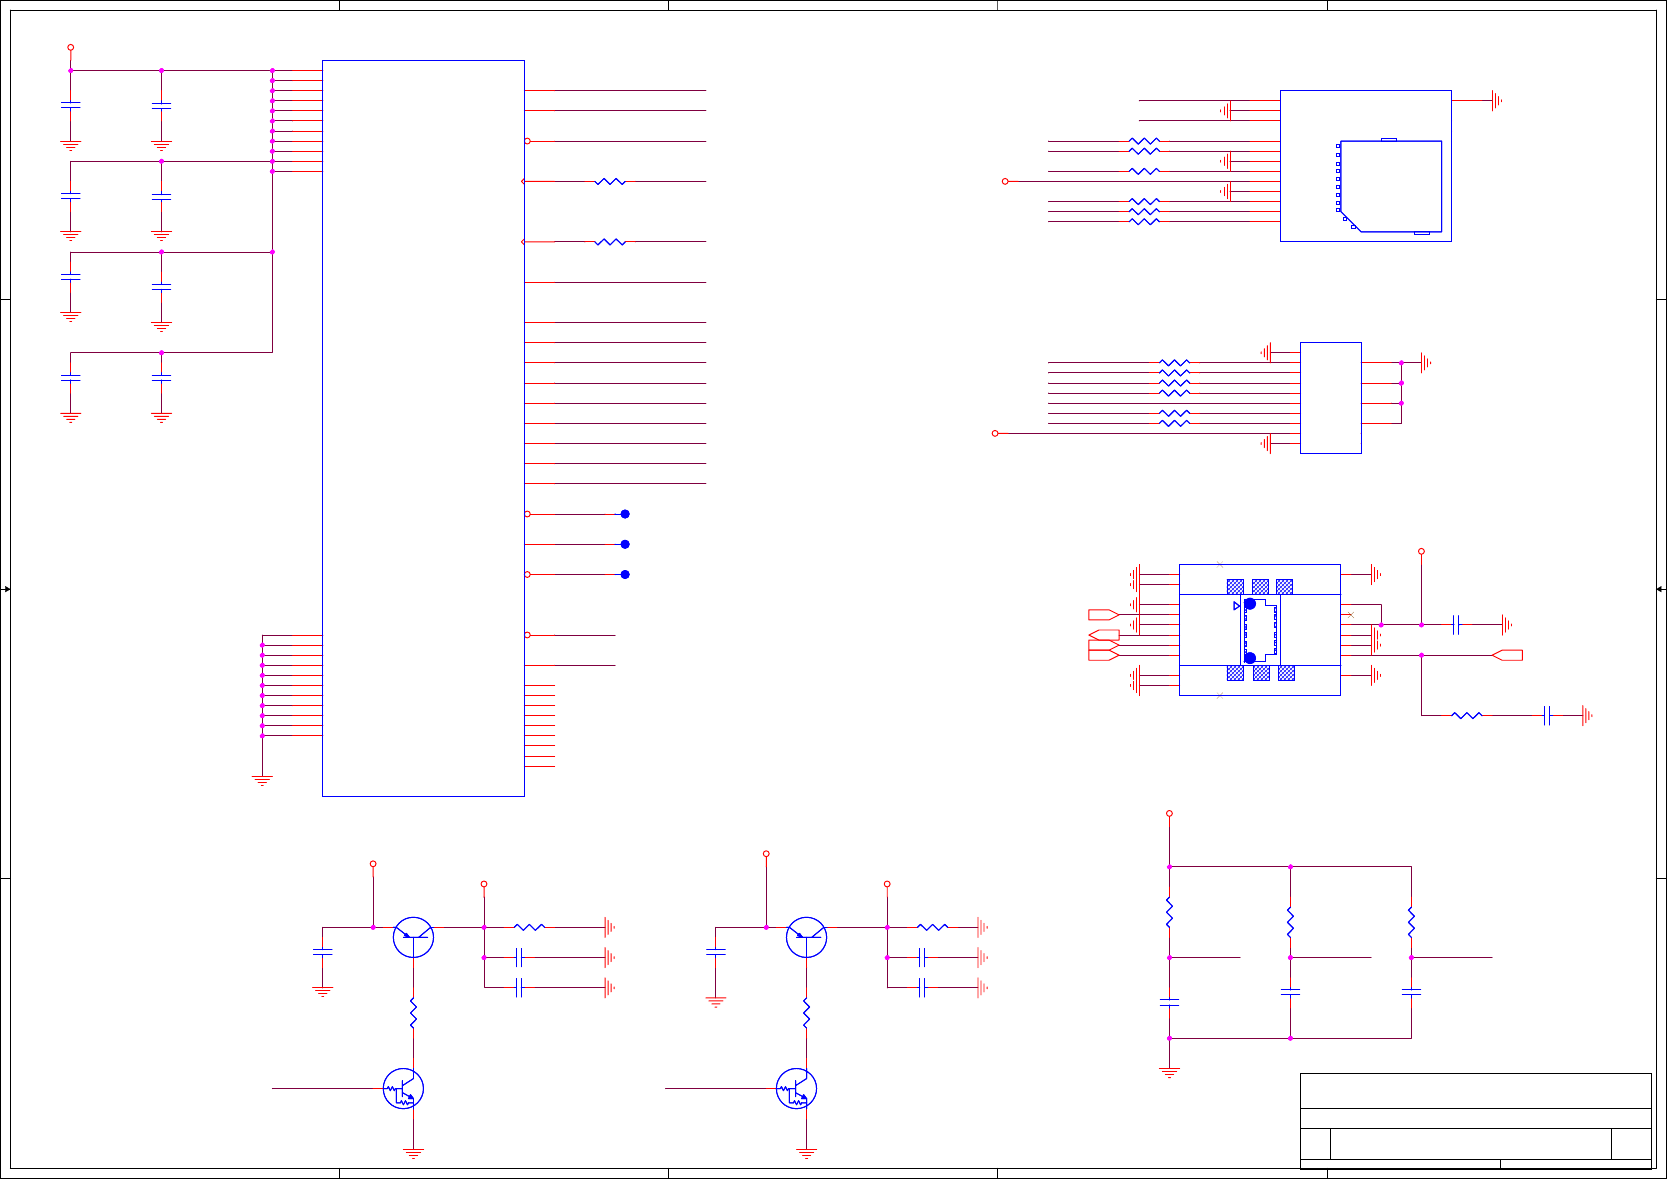Screen dimensions: 1667x1179
Task: Select pass transistor in left regulator circuit
Action: (413, 937)
